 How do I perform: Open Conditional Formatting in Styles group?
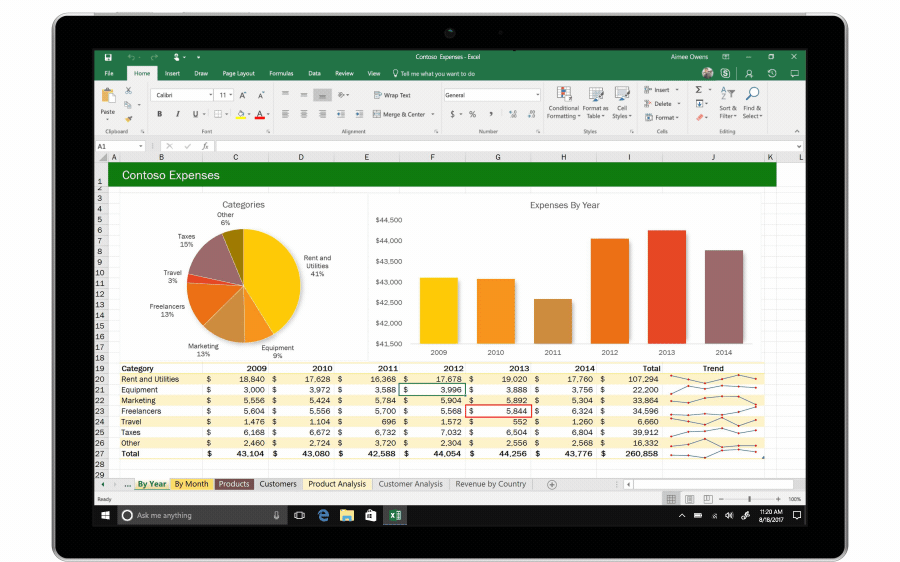(x=563, y=100)
